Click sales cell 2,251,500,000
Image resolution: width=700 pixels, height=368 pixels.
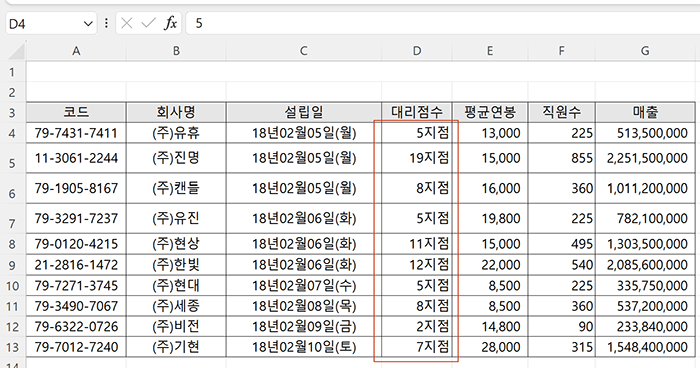[645, 158]
